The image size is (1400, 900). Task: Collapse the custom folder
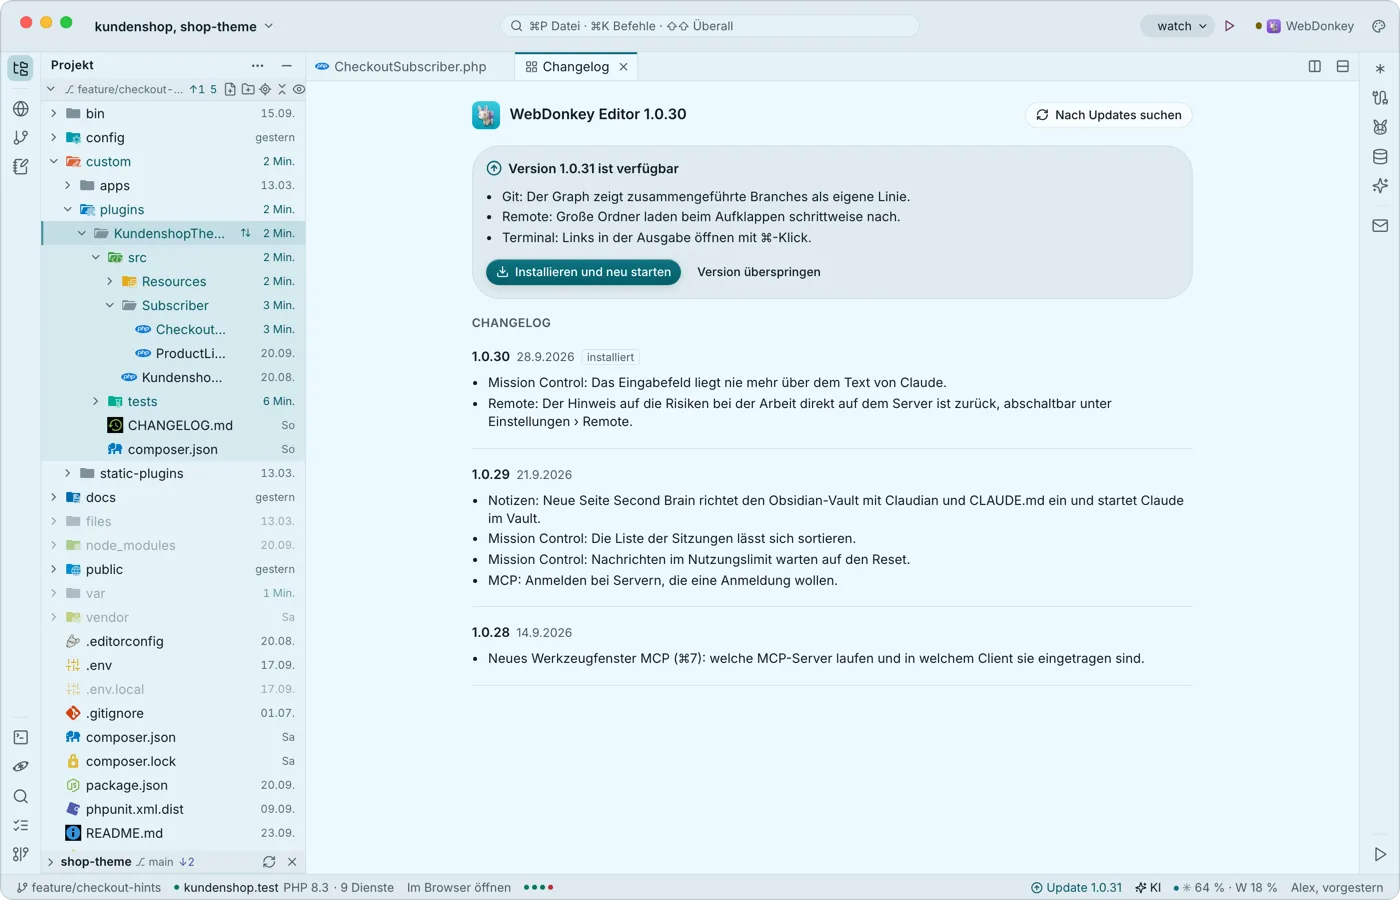(x=53, y=161)
